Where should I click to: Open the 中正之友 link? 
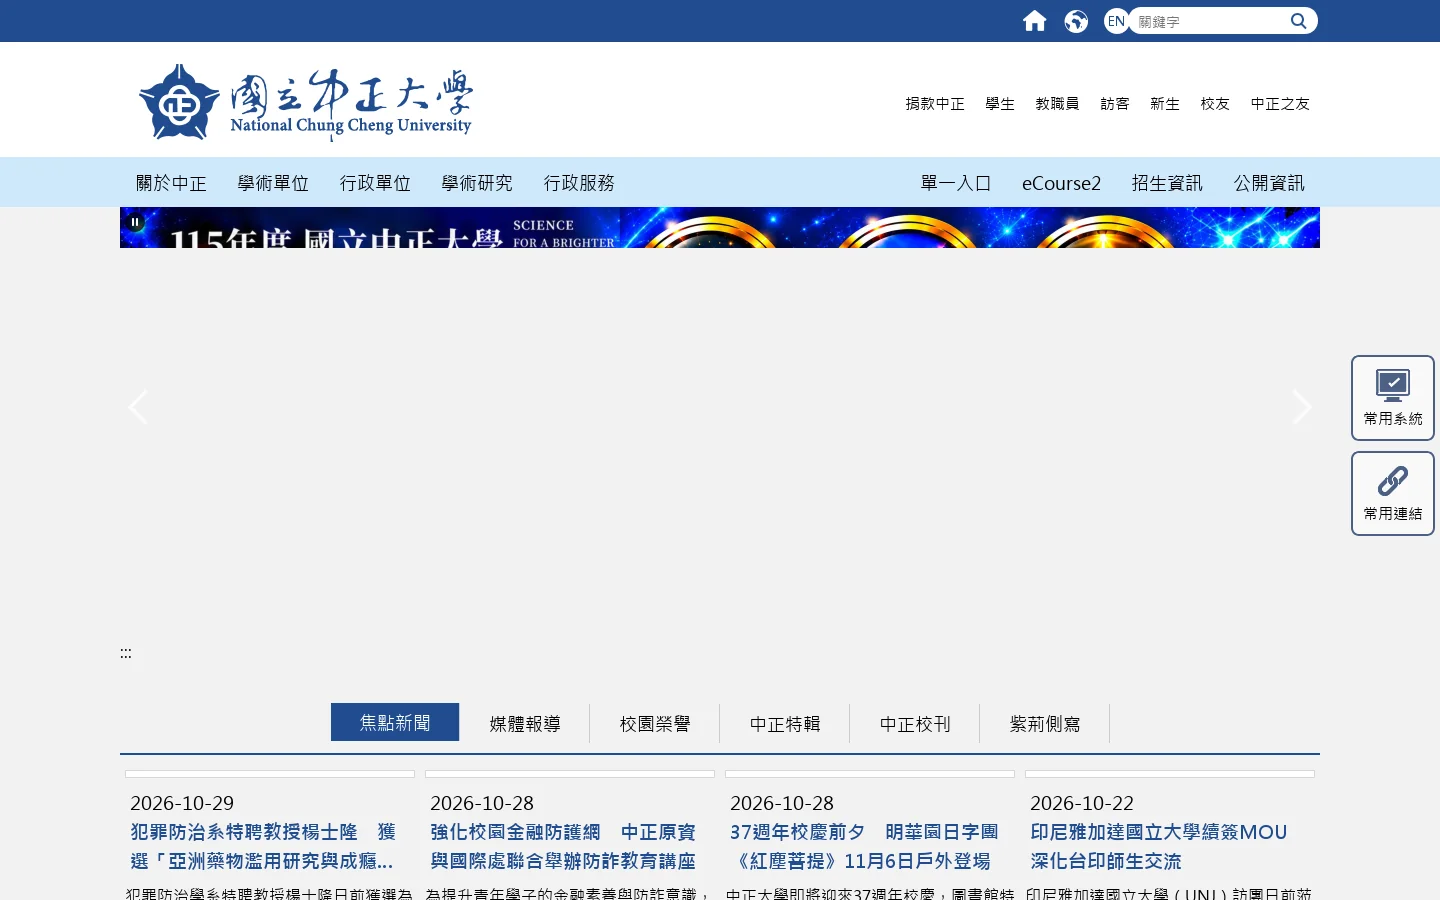tap(1280, 104)
